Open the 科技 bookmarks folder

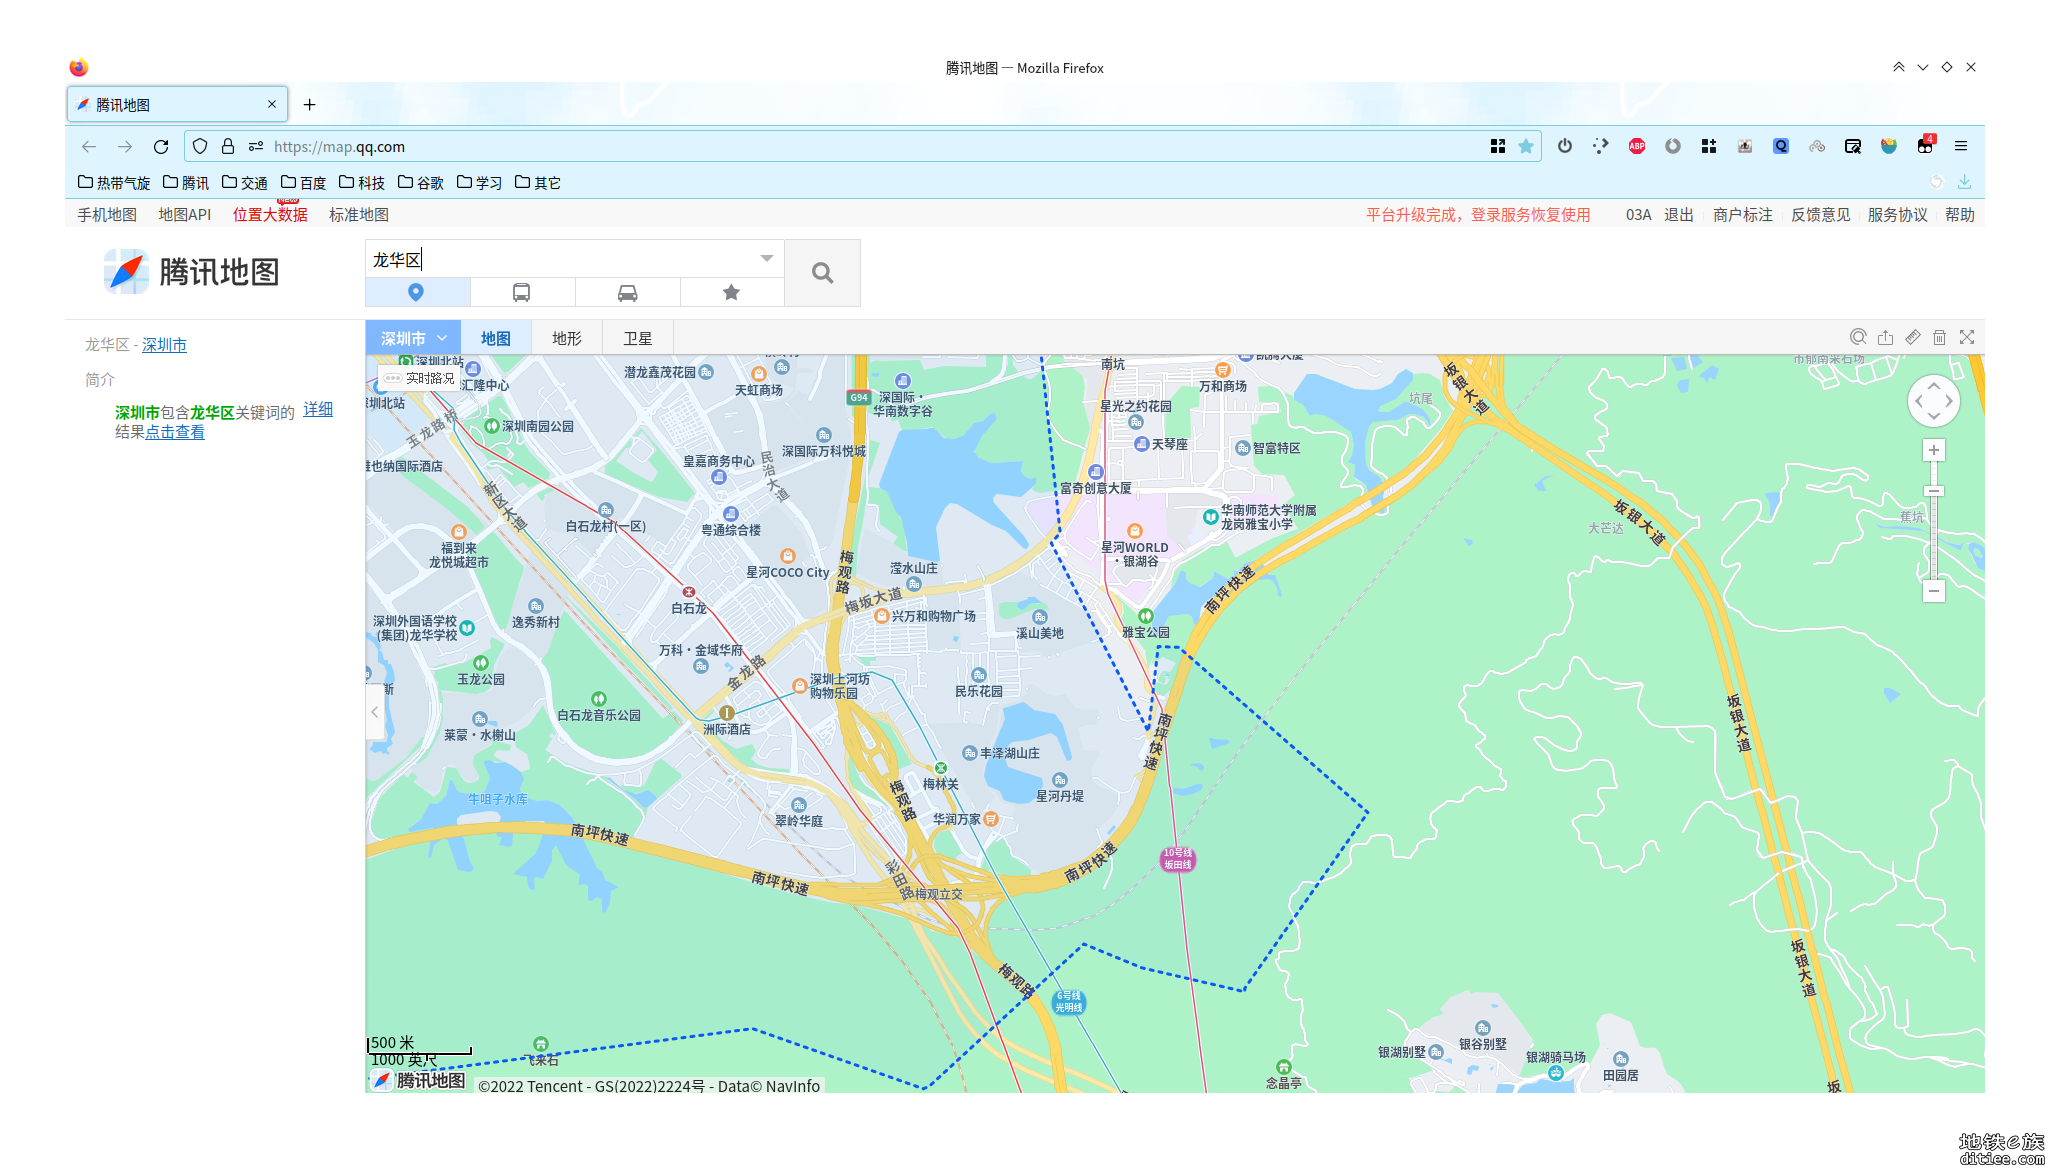click(362, 182)
